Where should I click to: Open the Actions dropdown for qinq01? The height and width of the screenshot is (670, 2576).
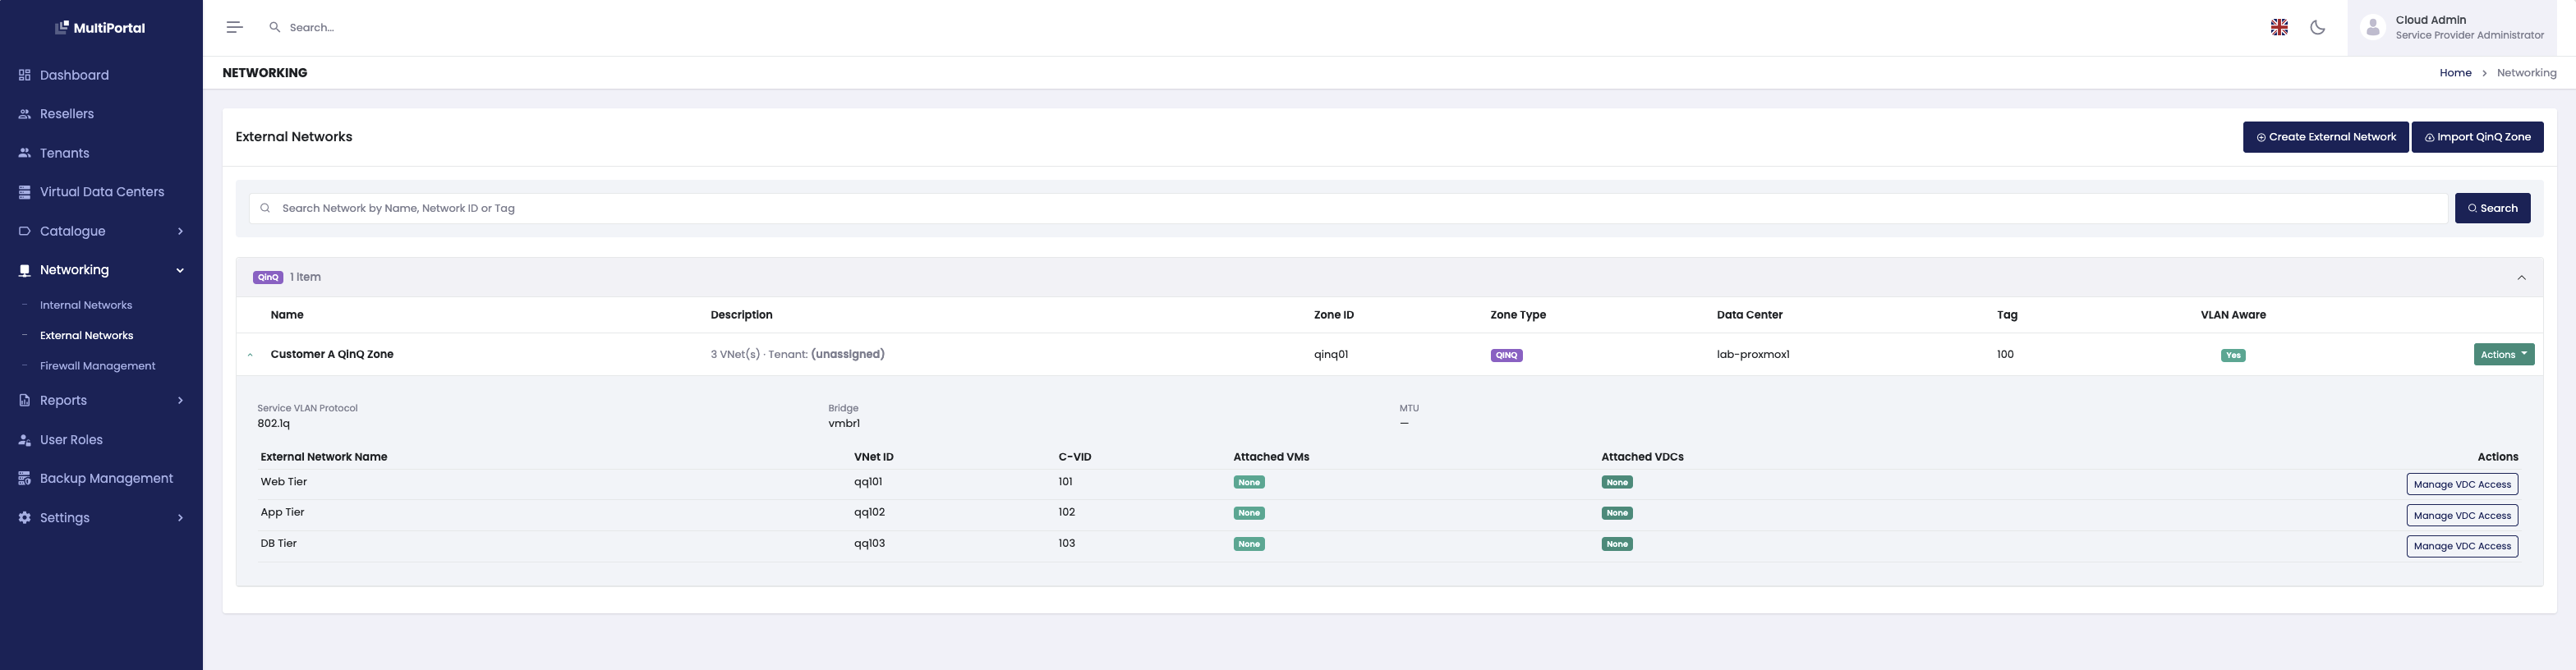pos(2503,354)
